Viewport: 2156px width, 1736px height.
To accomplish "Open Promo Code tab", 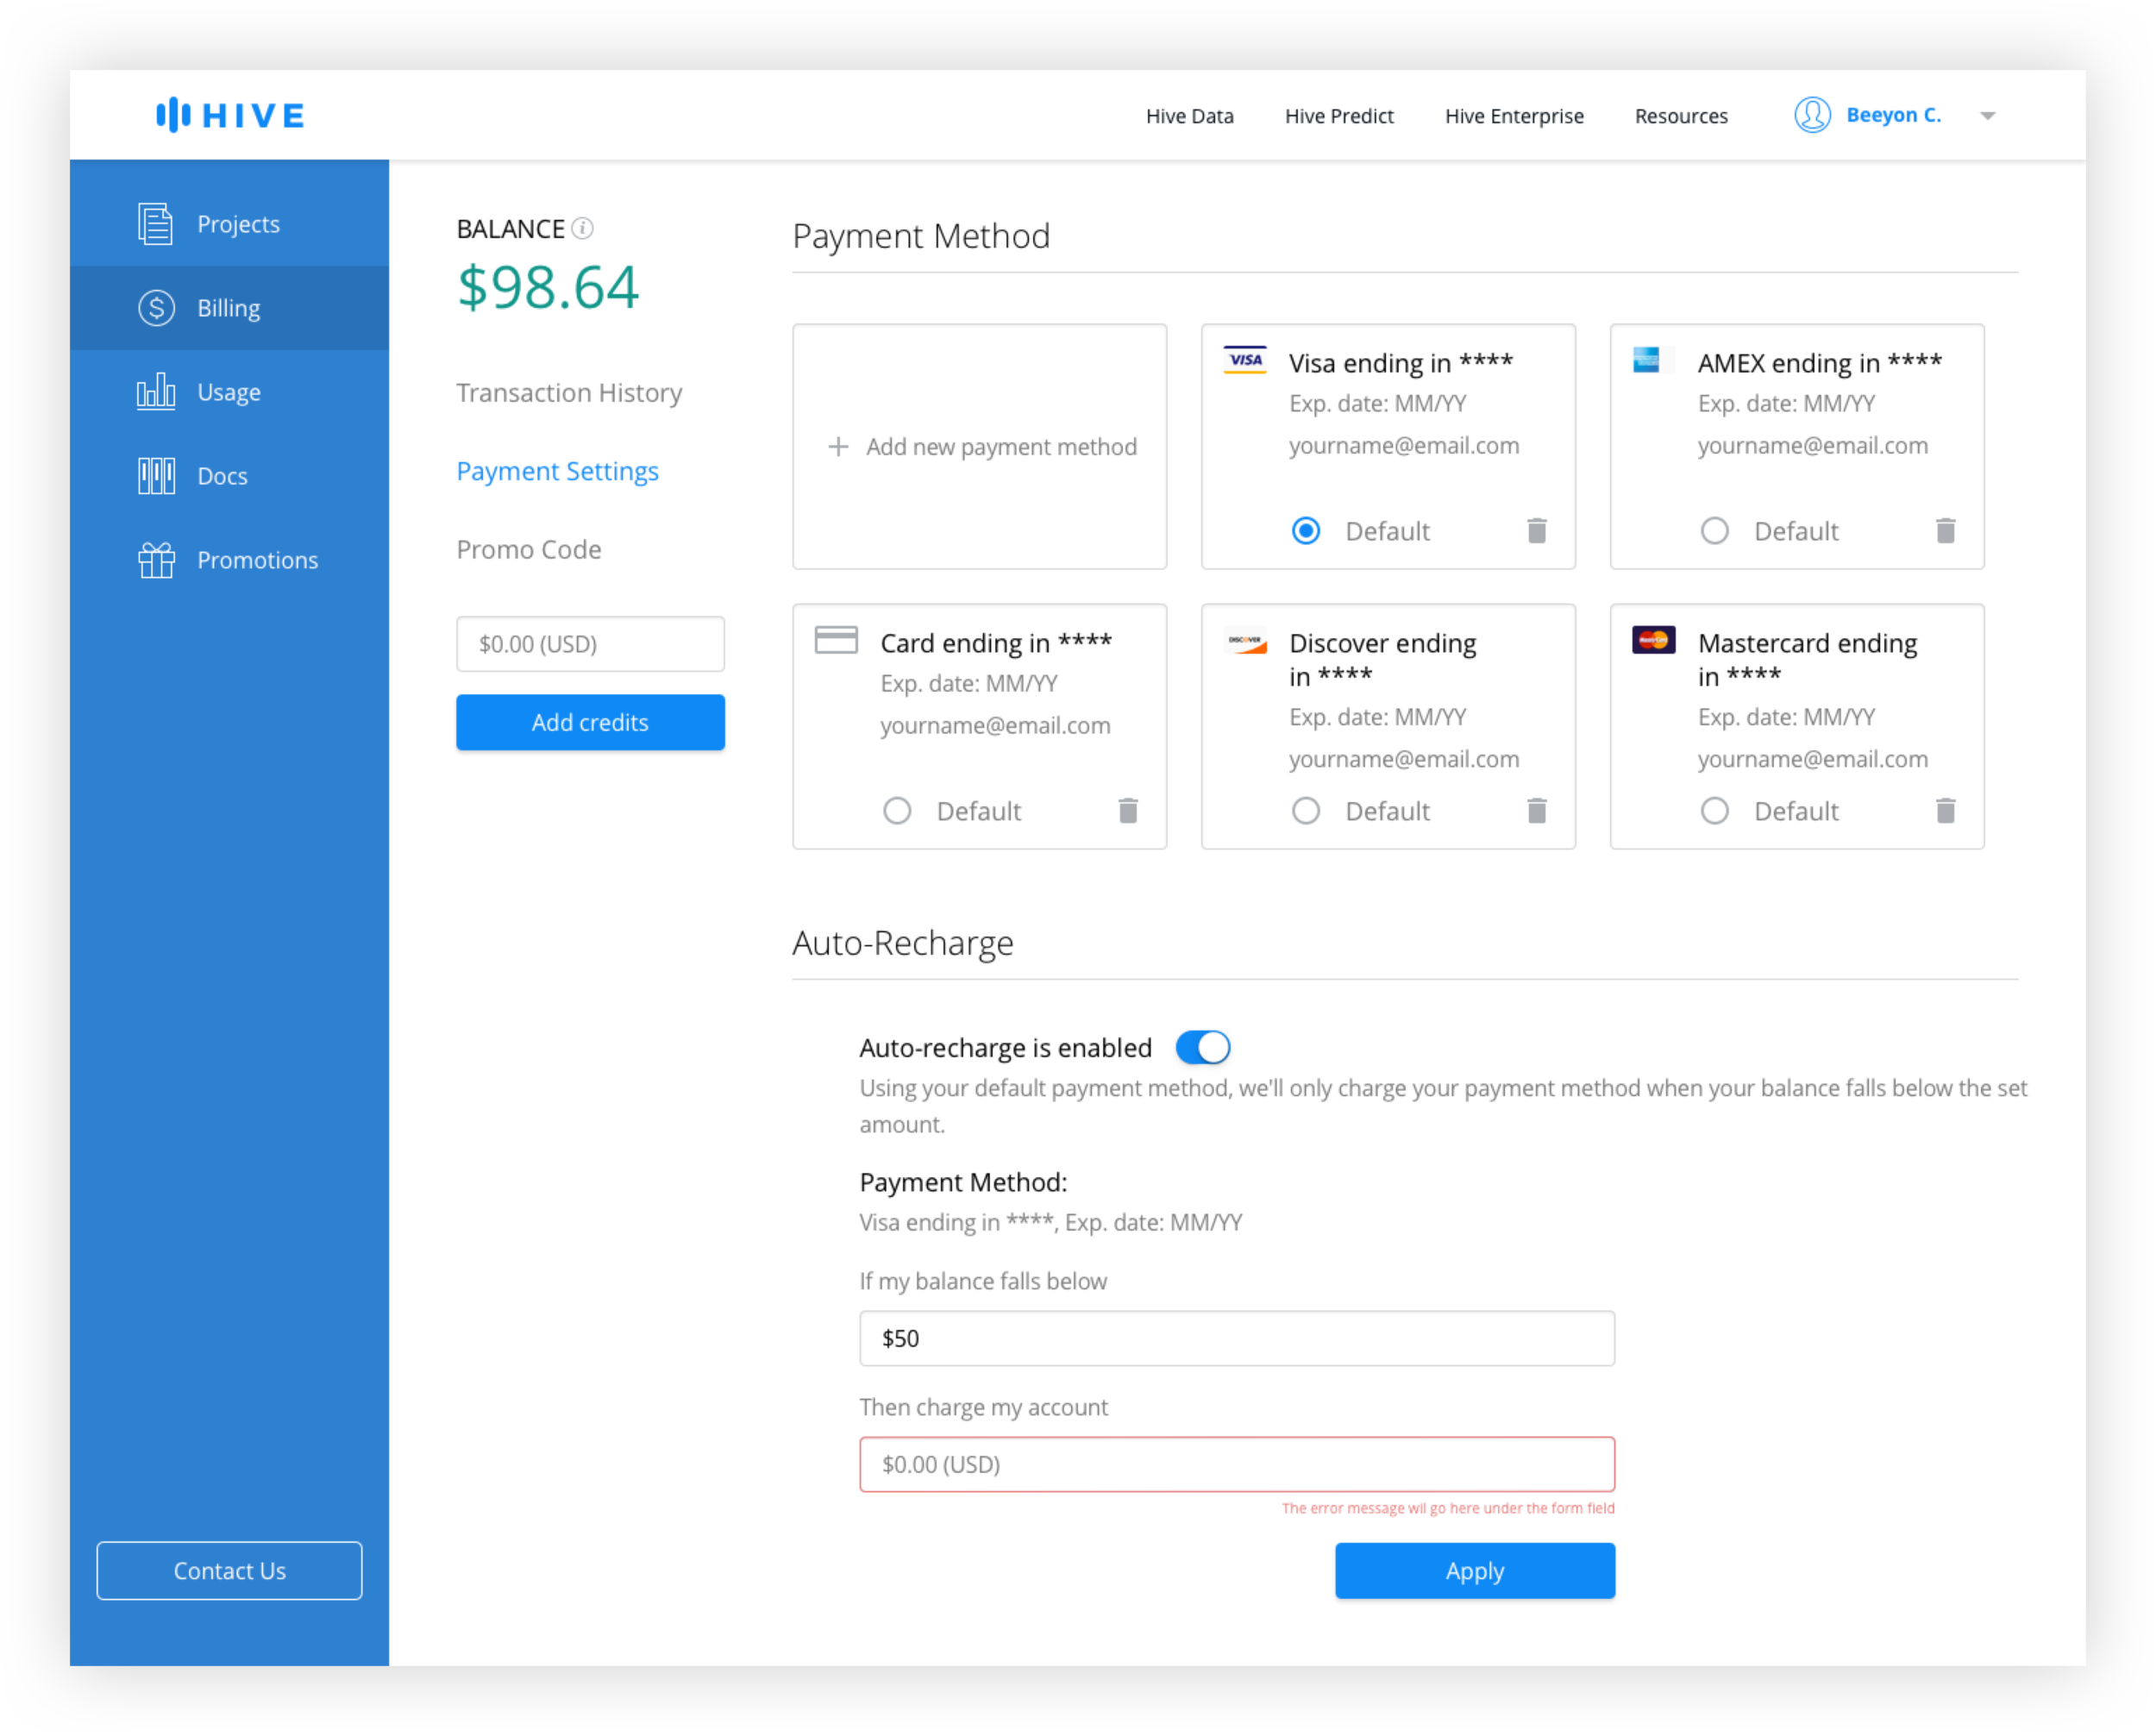I will [x=528, y=549].
